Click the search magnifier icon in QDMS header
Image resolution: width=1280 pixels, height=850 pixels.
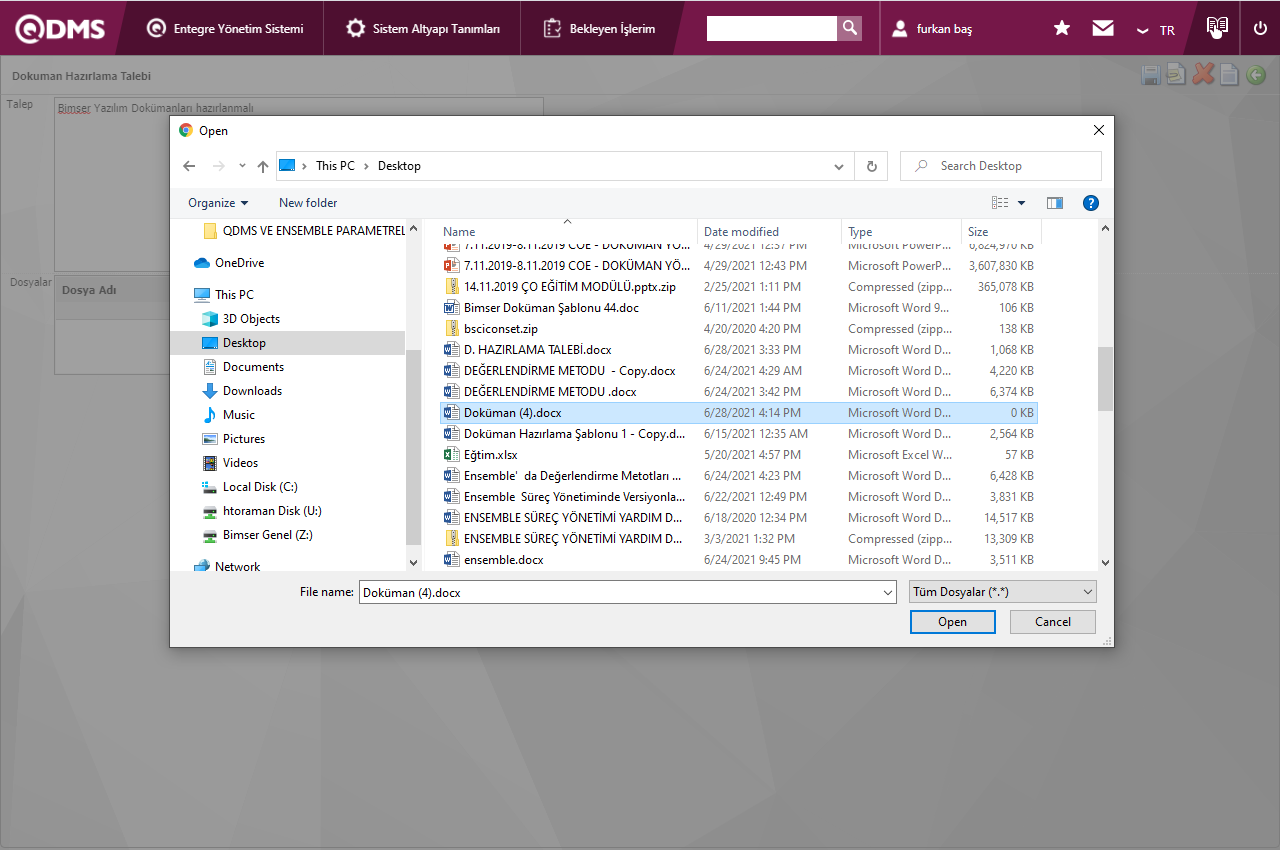pos(849,28)
